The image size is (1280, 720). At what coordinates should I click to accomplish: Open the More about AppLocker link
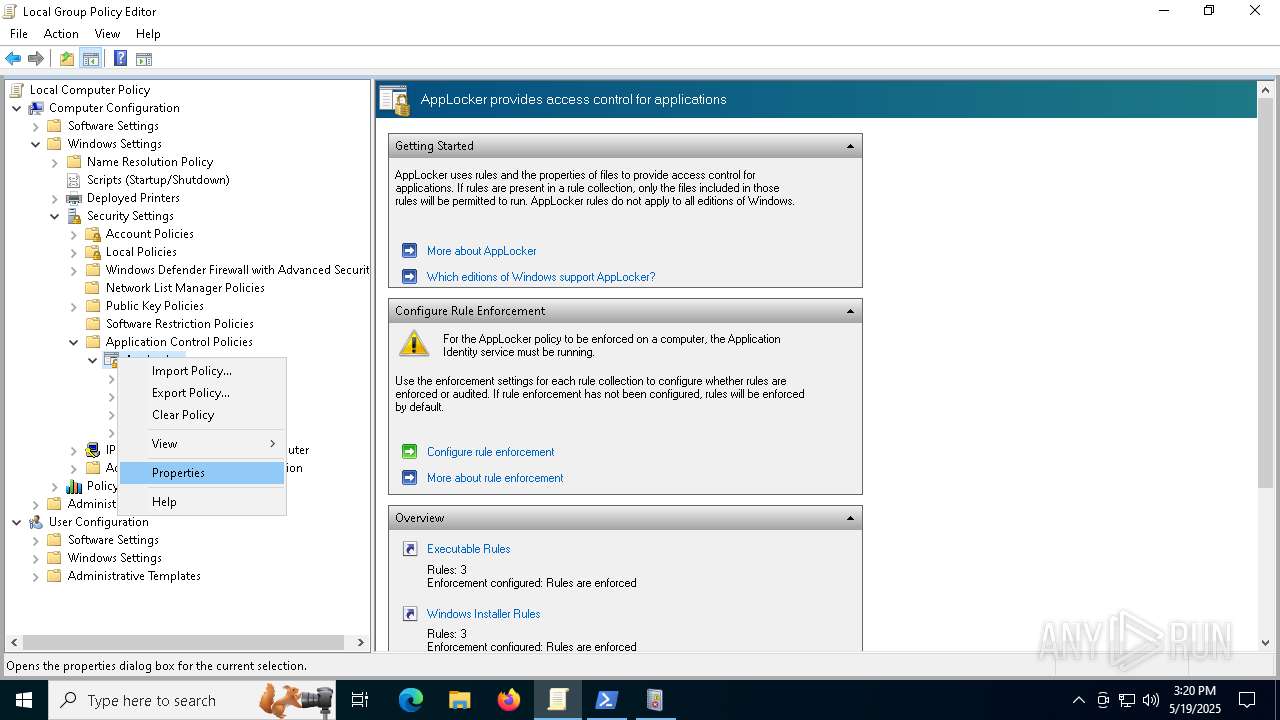pos(481,251)
